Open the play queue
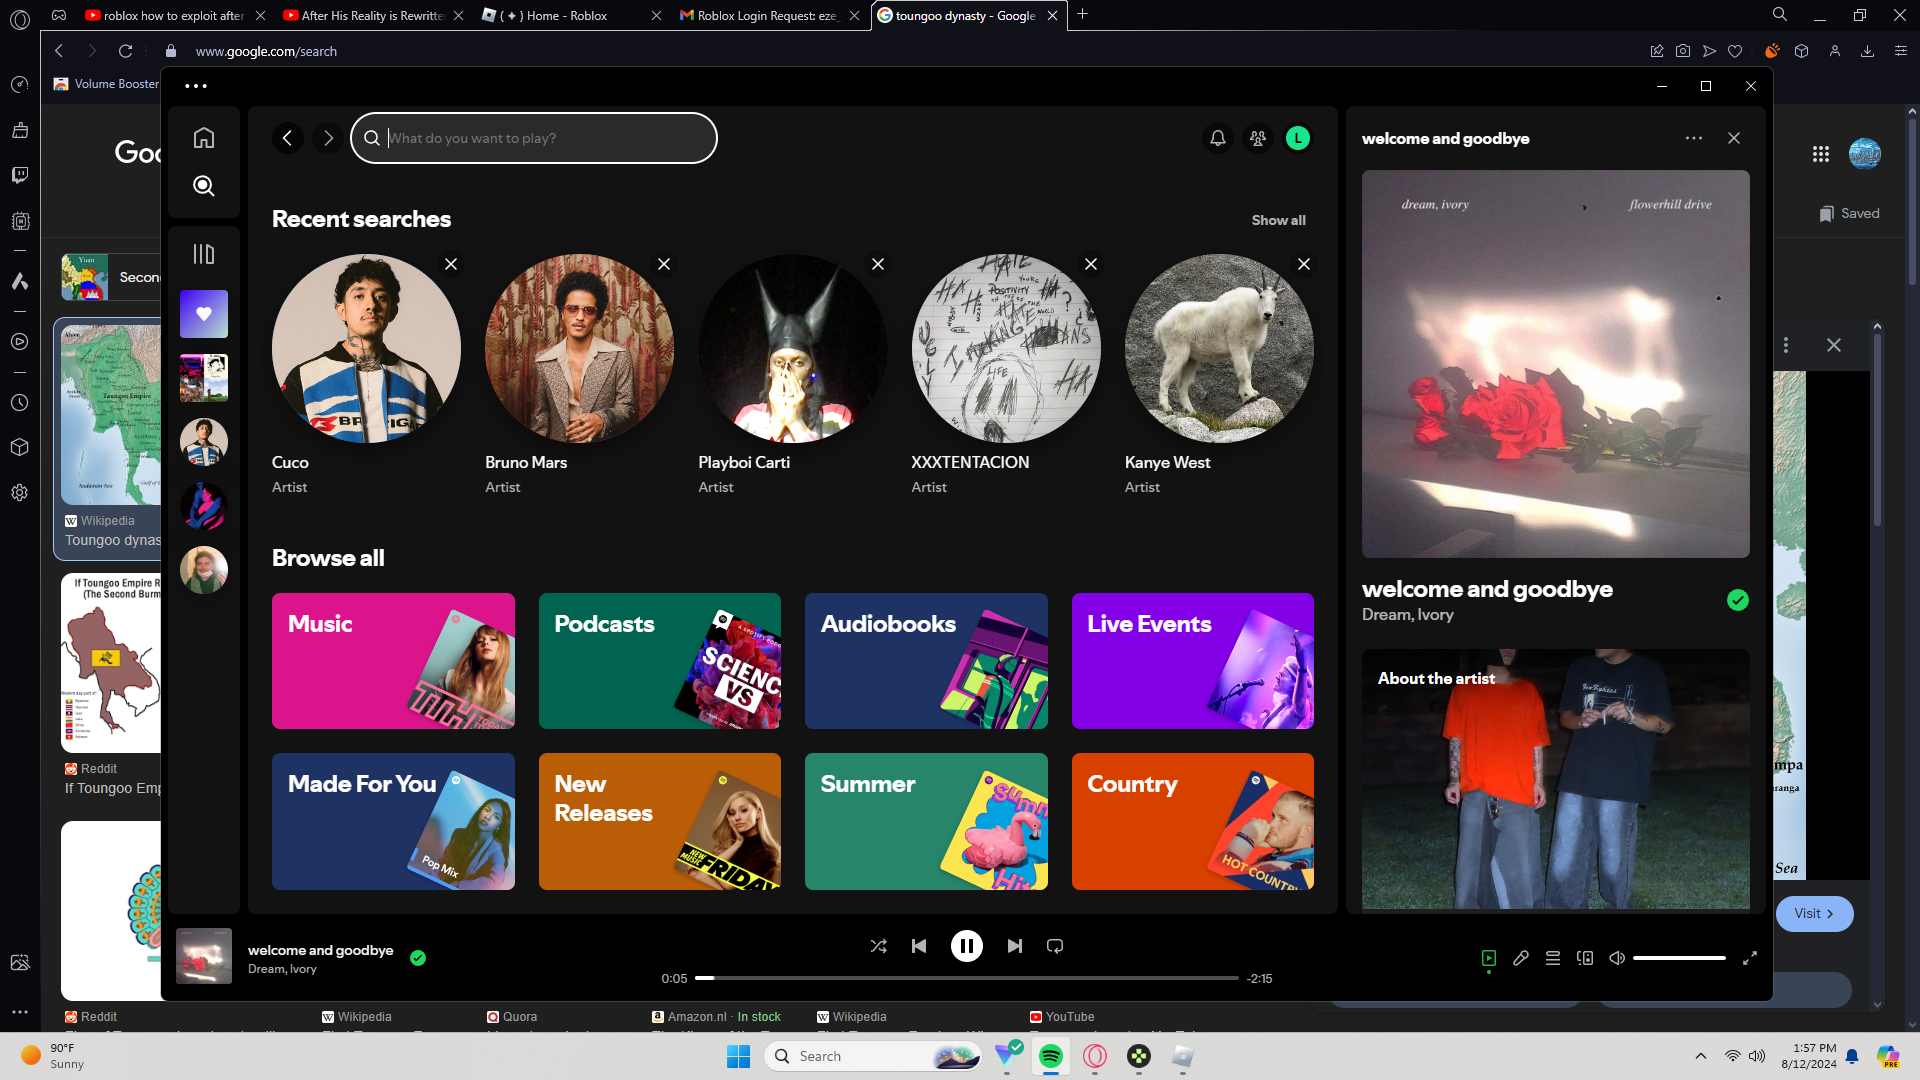Viewport: 1920px width, 1080px height. (x=1553, y=958)
